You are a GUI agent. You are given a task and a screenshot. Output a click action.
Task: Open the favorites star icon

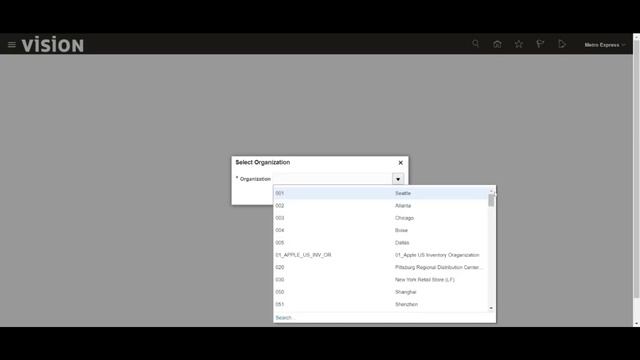pos(519,44)
